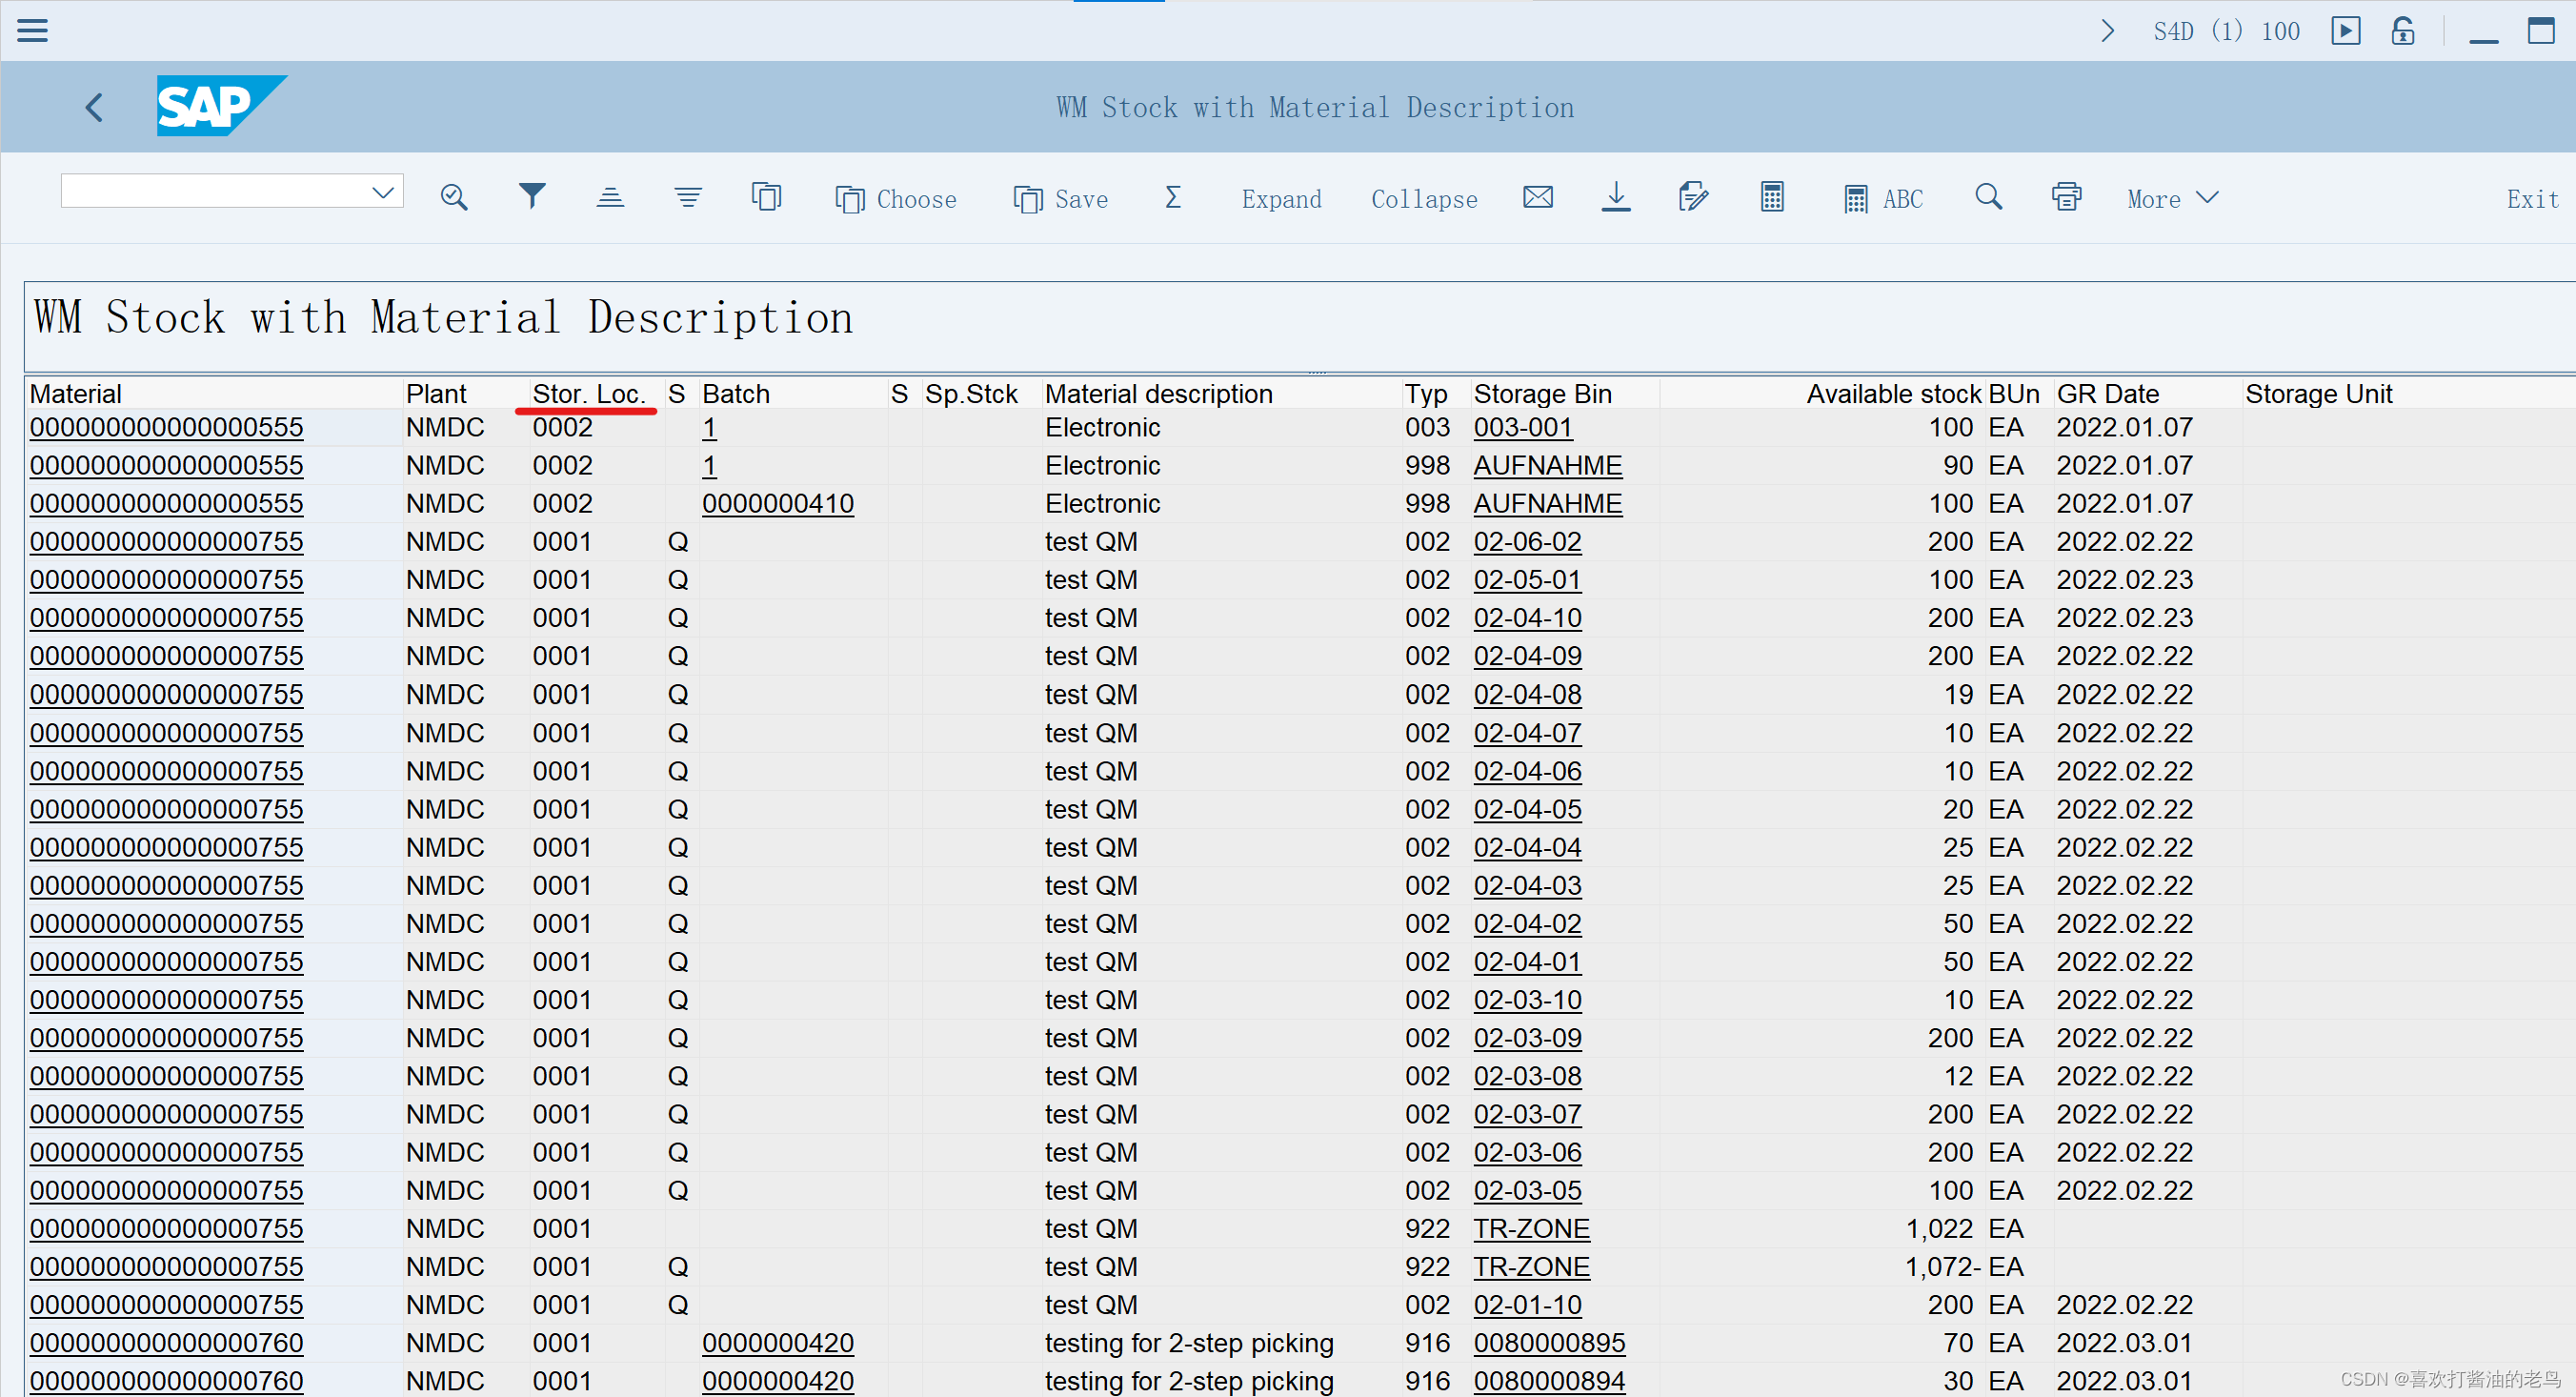Screen dimensions: 2576x1397
Task: Open the hamburger navigation menu
Action: pos(32,30)
